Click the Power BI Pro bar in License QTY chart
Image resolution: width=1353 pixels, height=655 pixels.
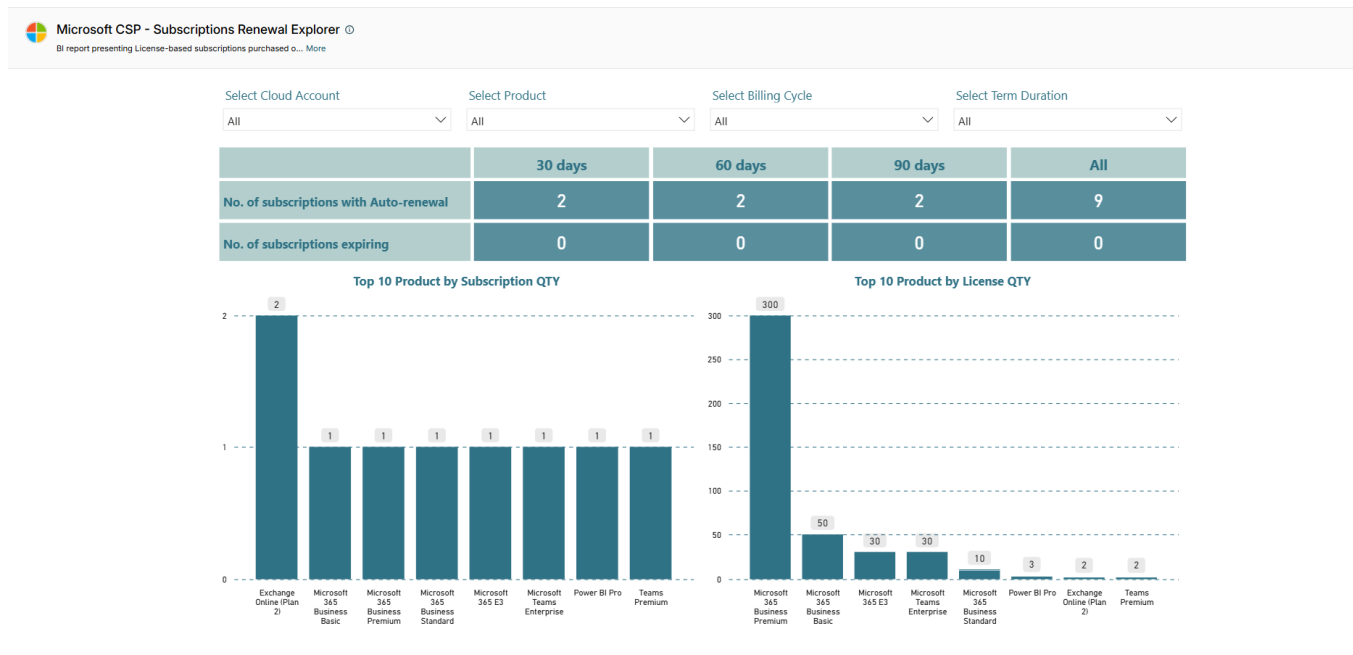coord(1033,576)
